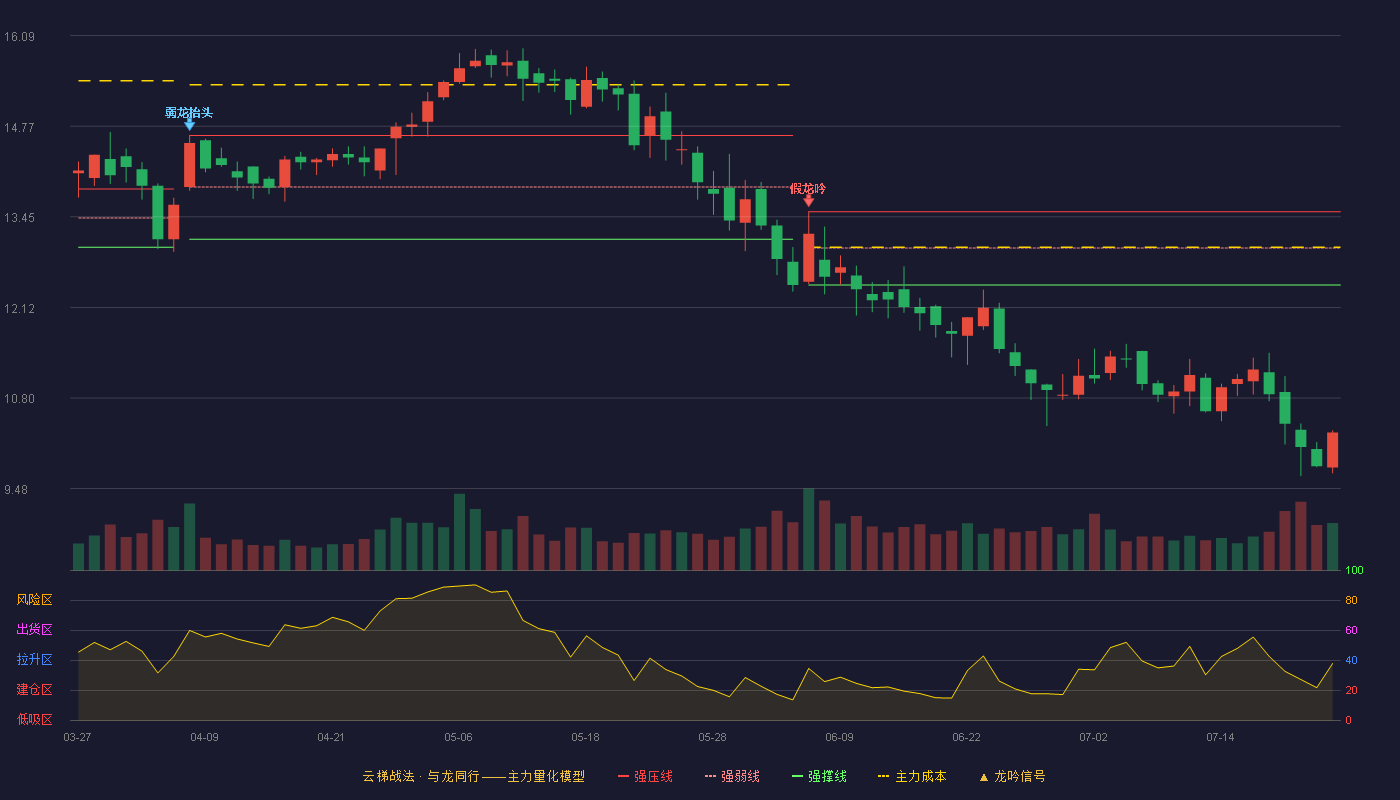Click the 13.45 price axis label
Image resolution: width=1400 pixels, height=800 pixels.
point(19,218)
